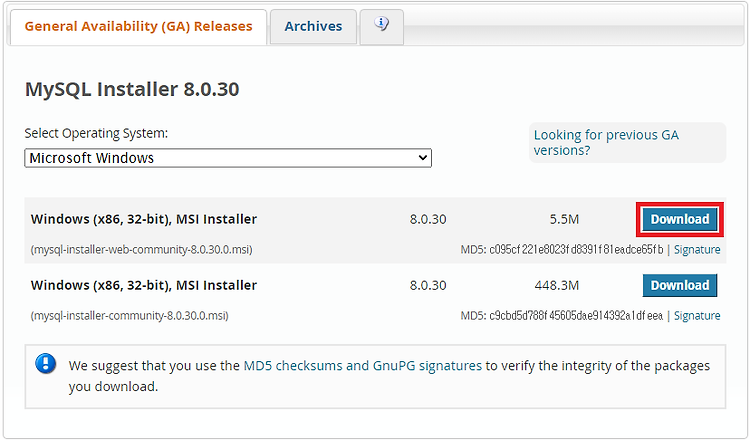Viewport: 750px width, 440px height.
Task: Open Signature link for 448.3M installer
Action: pos(697,316)
